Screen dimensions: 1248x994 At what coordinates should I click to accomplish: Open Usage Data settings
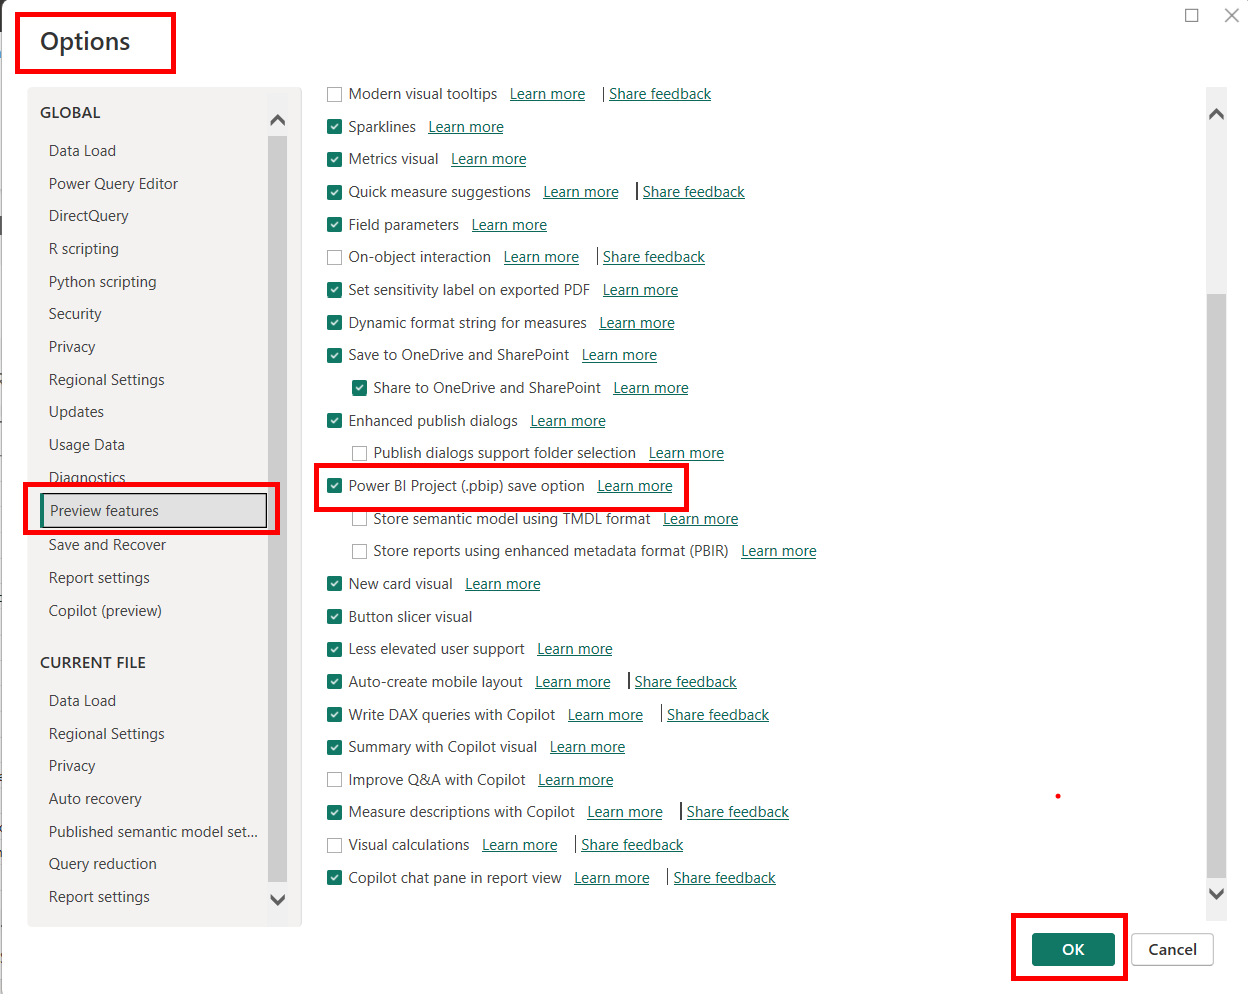click(x=86, y=445)
